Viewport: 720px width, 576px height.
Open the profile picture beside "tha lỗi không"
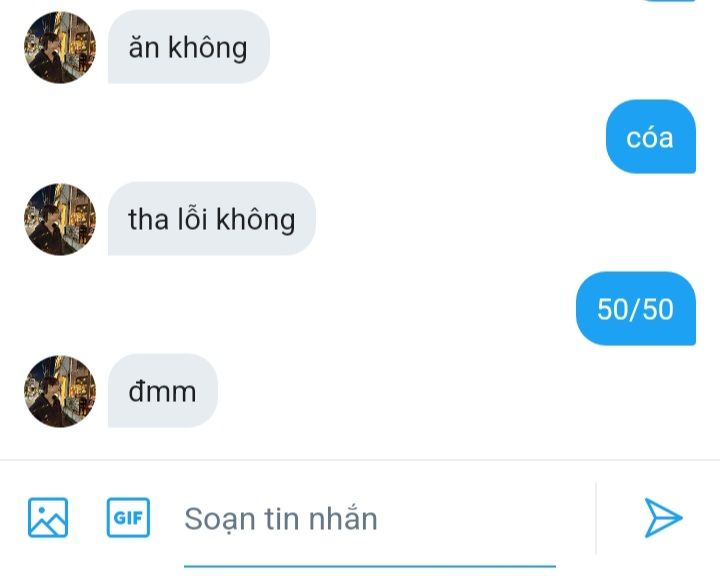click(x=60, y=219)
